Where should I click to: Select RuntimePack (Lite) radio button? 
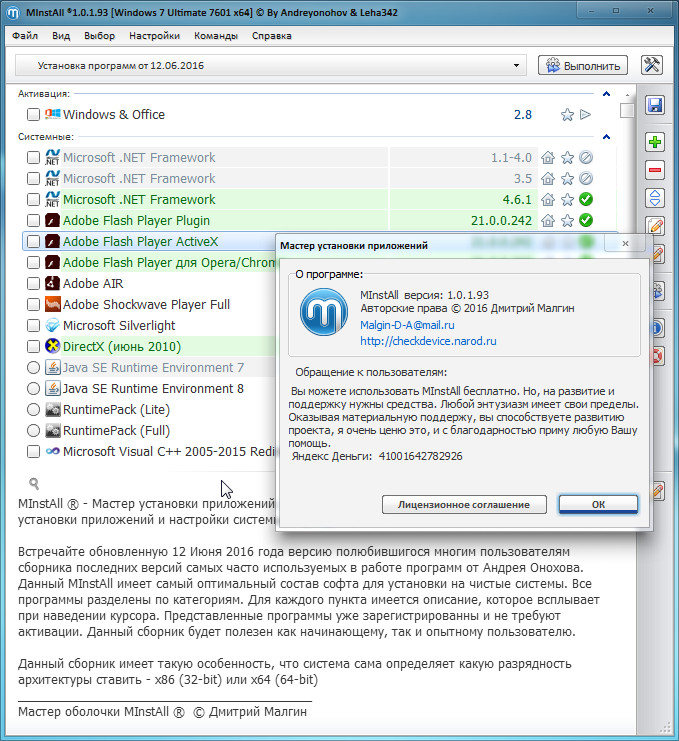pyautogui.click(x=33, y=409)
